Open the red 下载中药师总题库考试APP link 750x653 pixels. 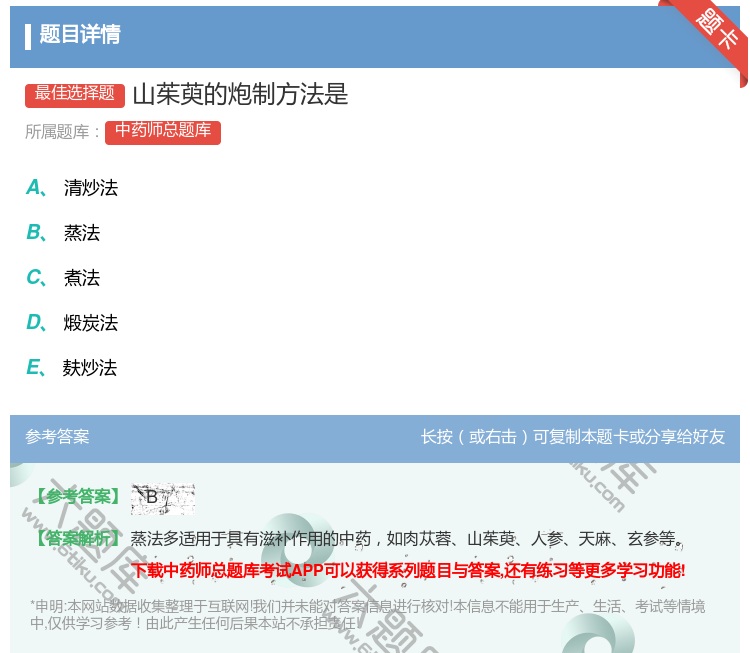(408, 570)
